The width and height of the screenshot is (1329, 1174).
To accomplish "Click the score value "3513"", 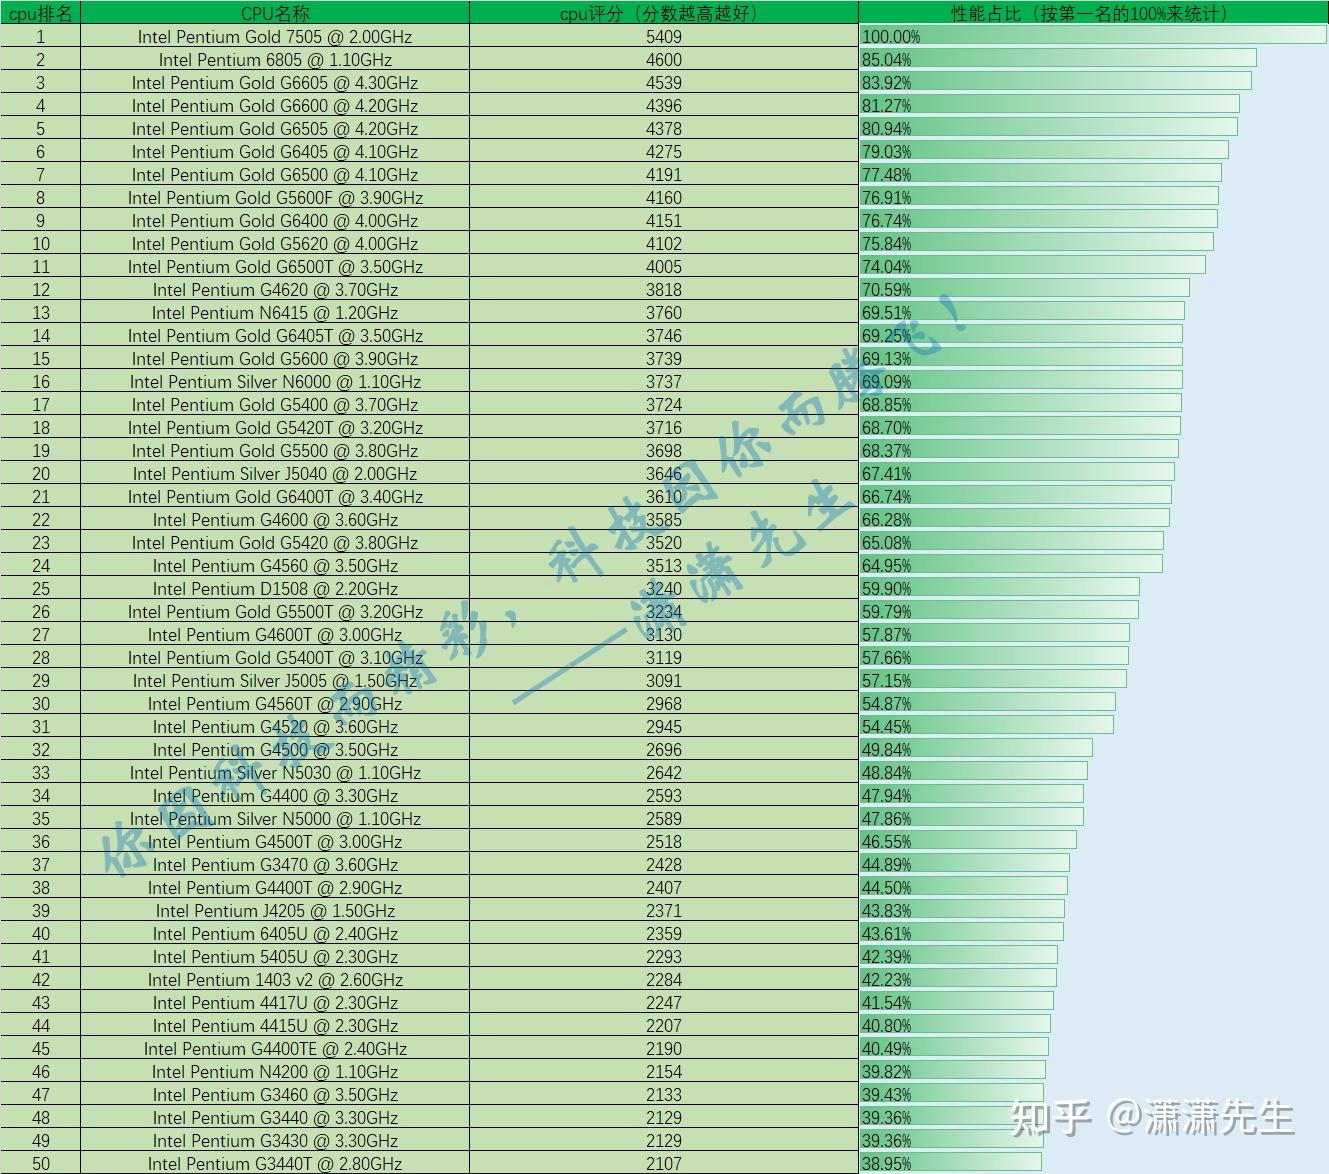I will click(664, 565).
